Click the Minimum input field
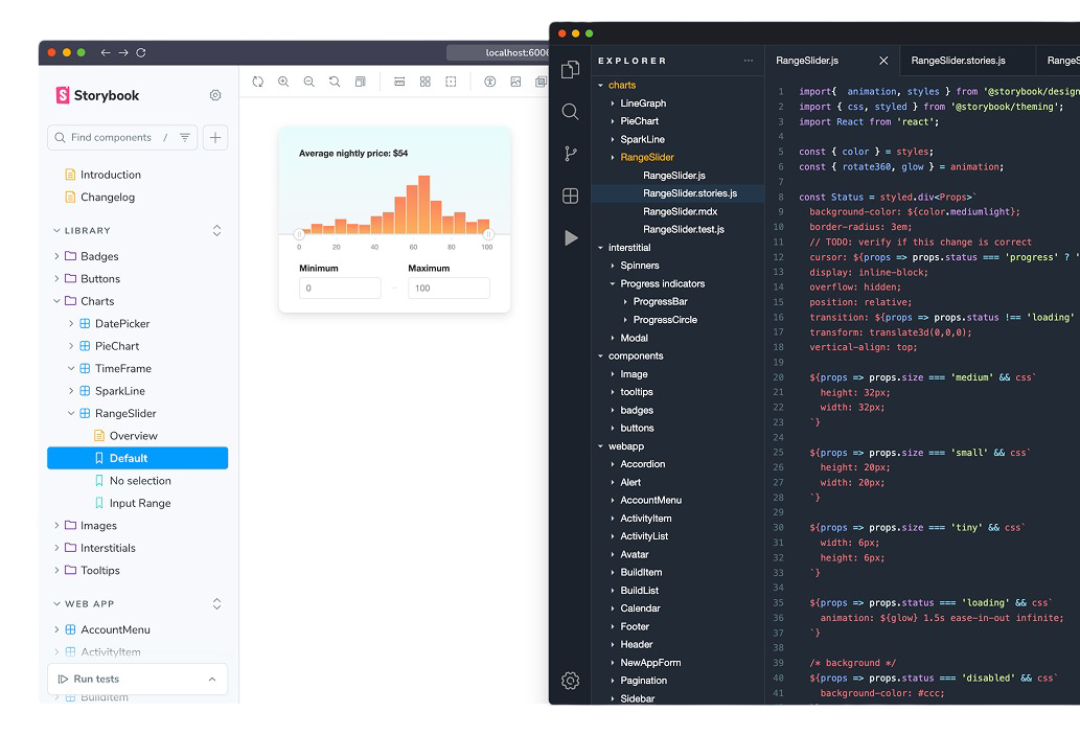Image resolution: width=1080 pixels, height=731 pixels. (x=340, y=288)
